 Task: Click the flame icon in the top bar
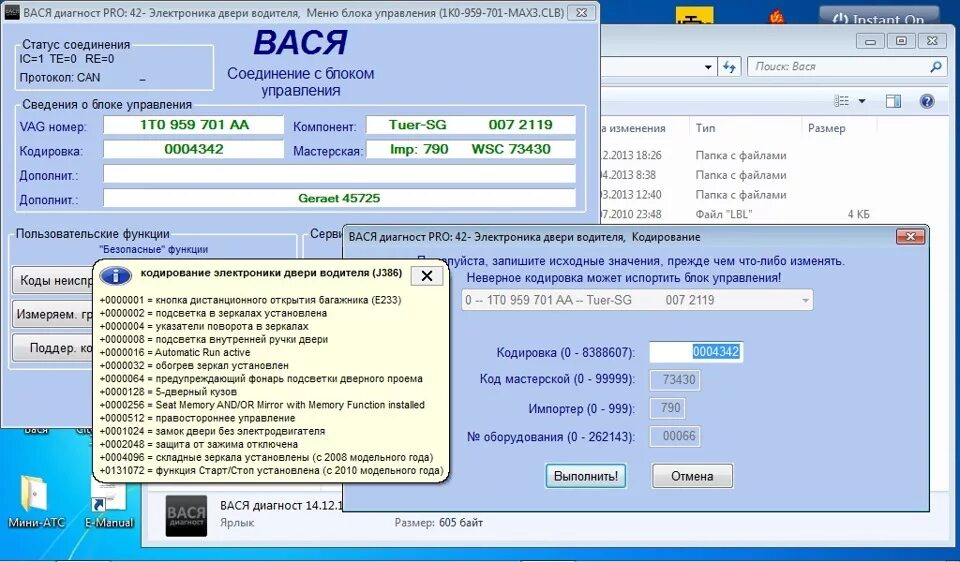(x=776, y=16)
